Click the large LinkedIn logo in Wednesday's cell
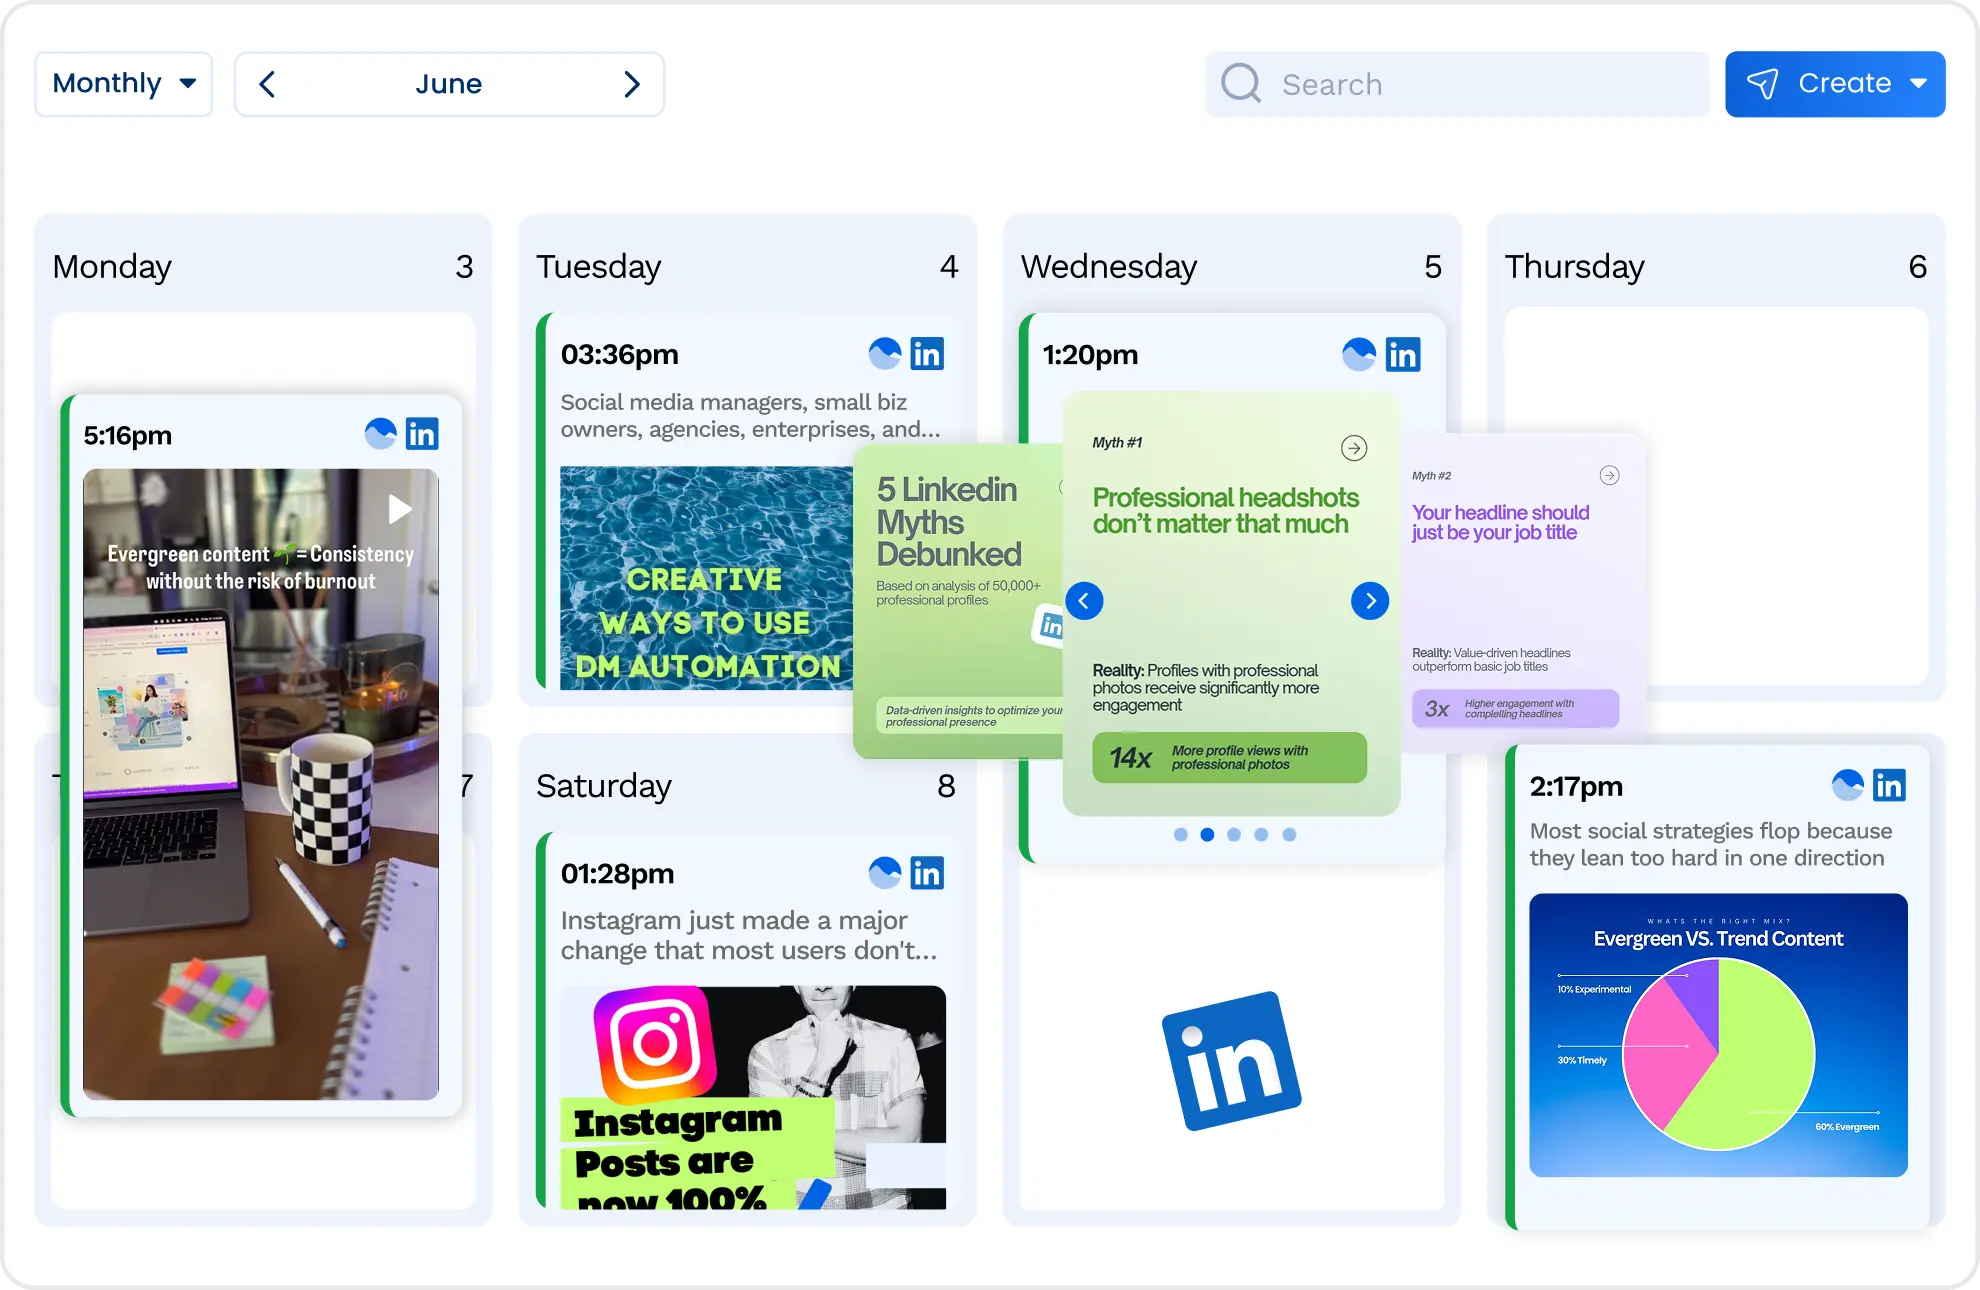This screenshot has width=1980, height=1290. coord(1233,1059)
